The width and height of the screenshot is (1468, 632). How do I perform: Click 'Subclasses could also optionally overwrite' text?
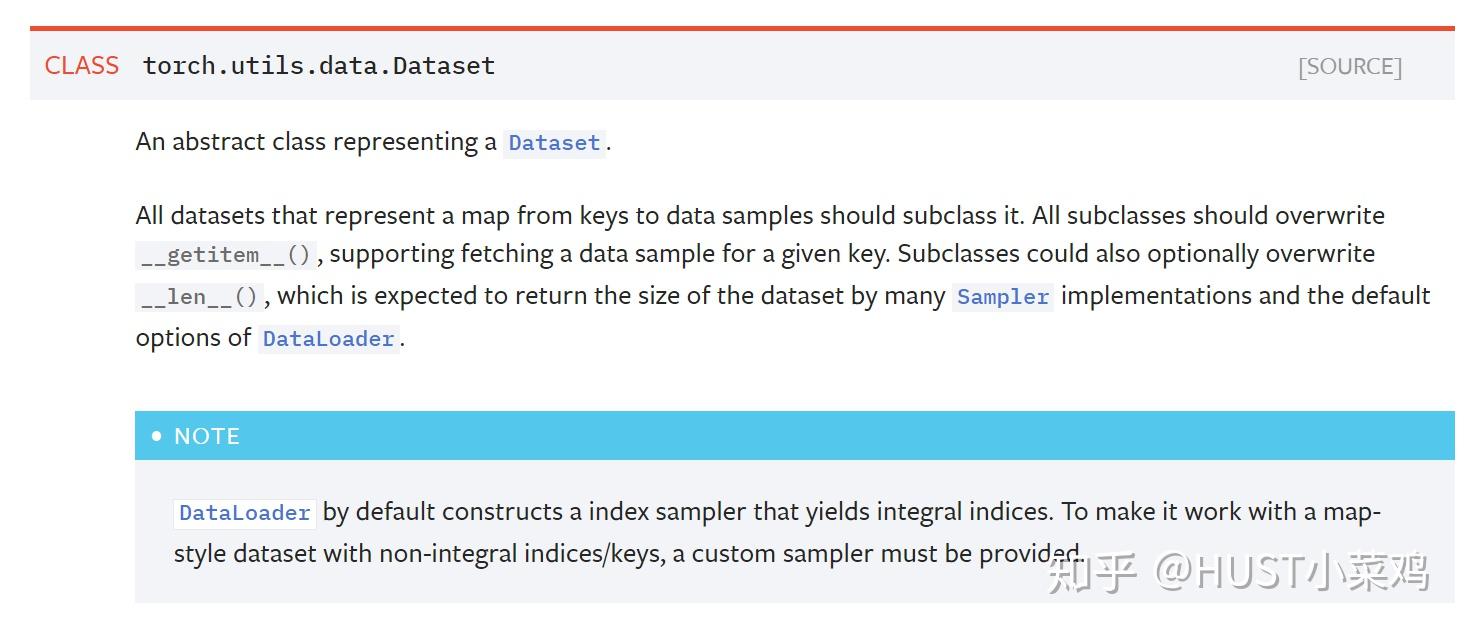click(x=1136, y=254)
